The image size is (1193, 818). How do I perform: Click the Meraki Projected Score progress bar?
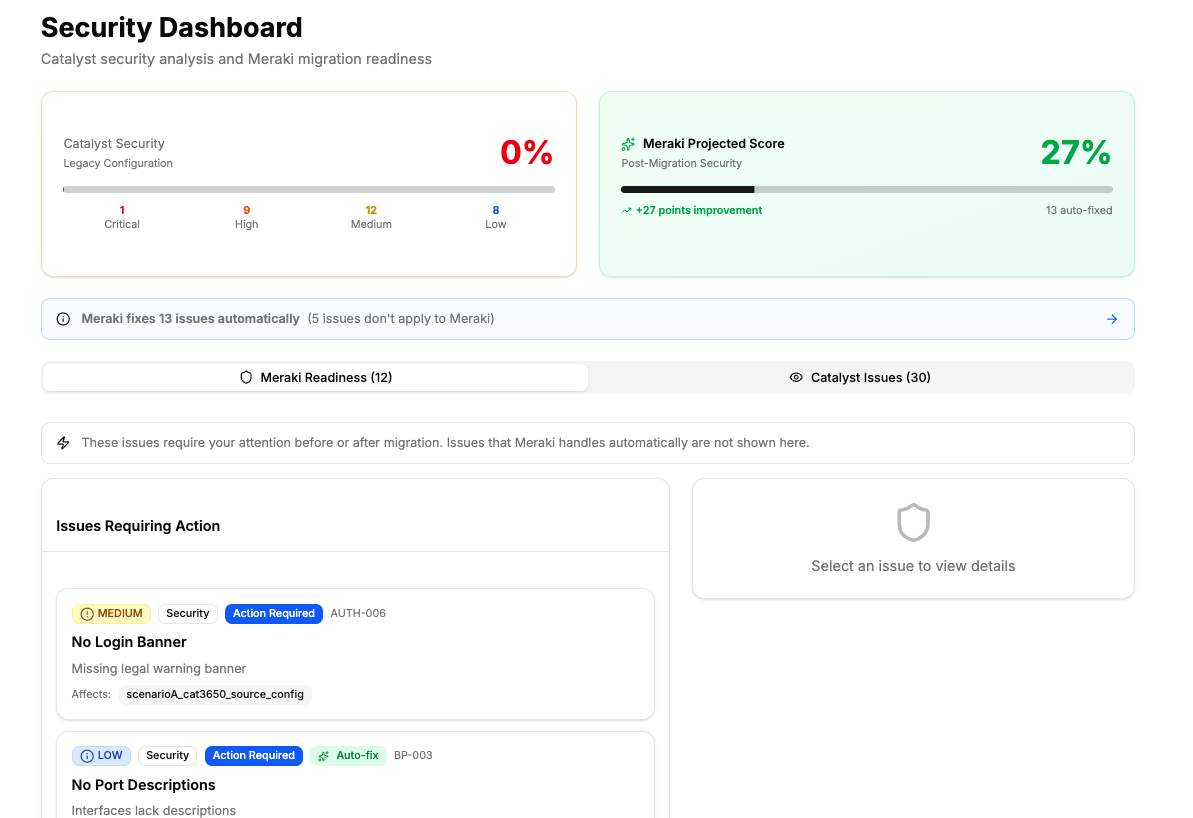[866, 189]
